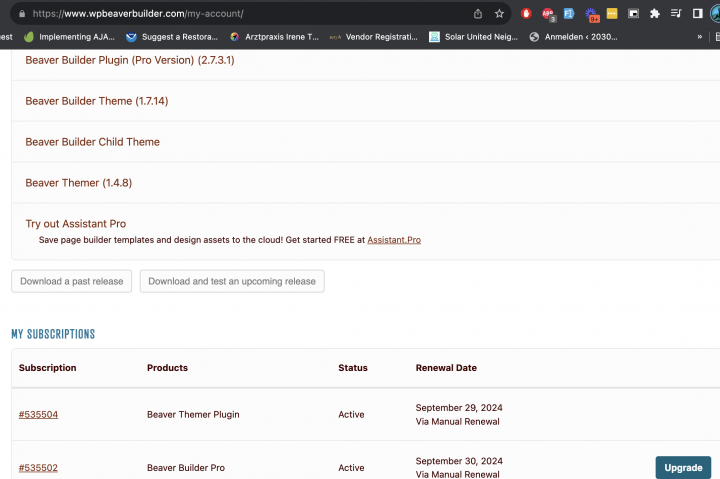
Task: Click the URL address bar field
Action: [250, 14]
